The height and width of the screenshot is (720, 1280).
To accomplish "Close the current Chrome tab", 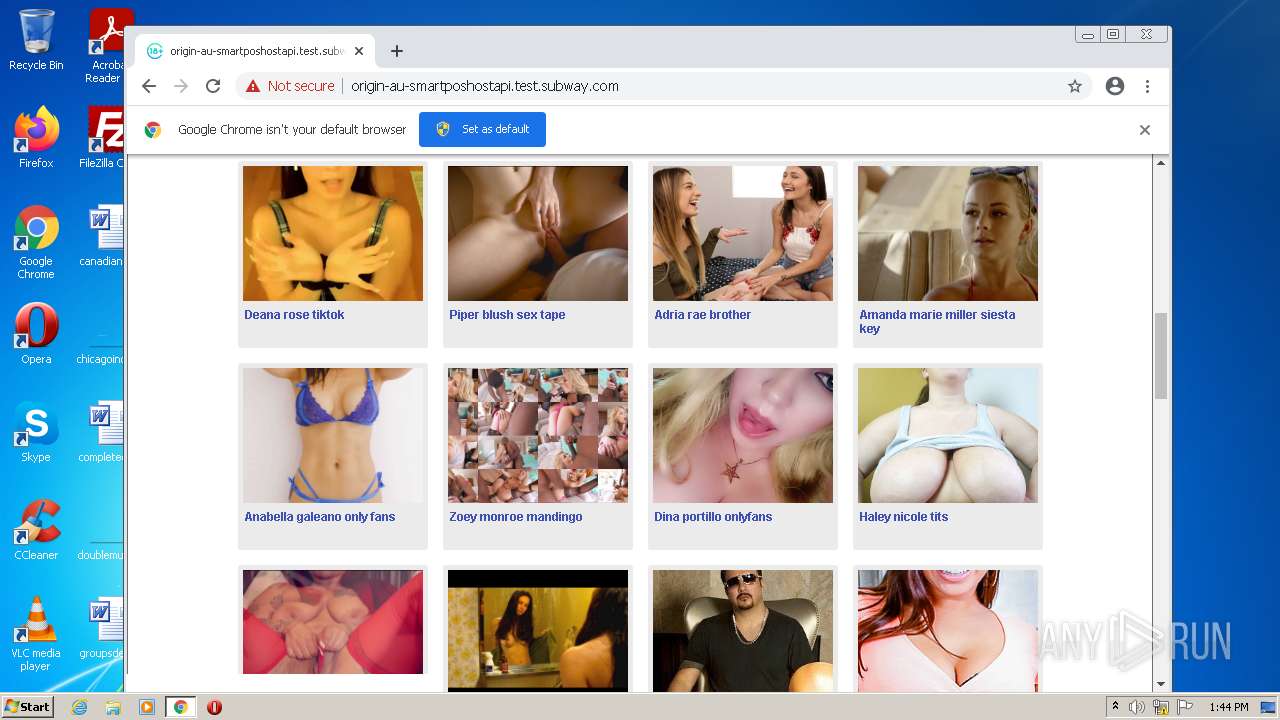I will [359, 51].
